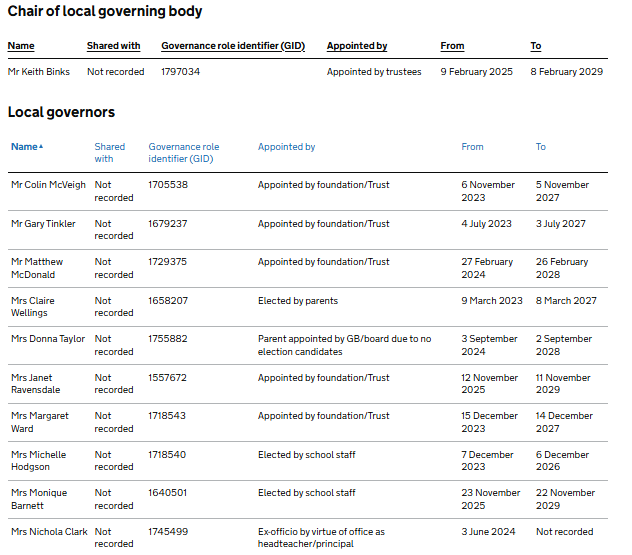
Task: Click Appointed by header in Chair table
Action: tap(357, 46)
